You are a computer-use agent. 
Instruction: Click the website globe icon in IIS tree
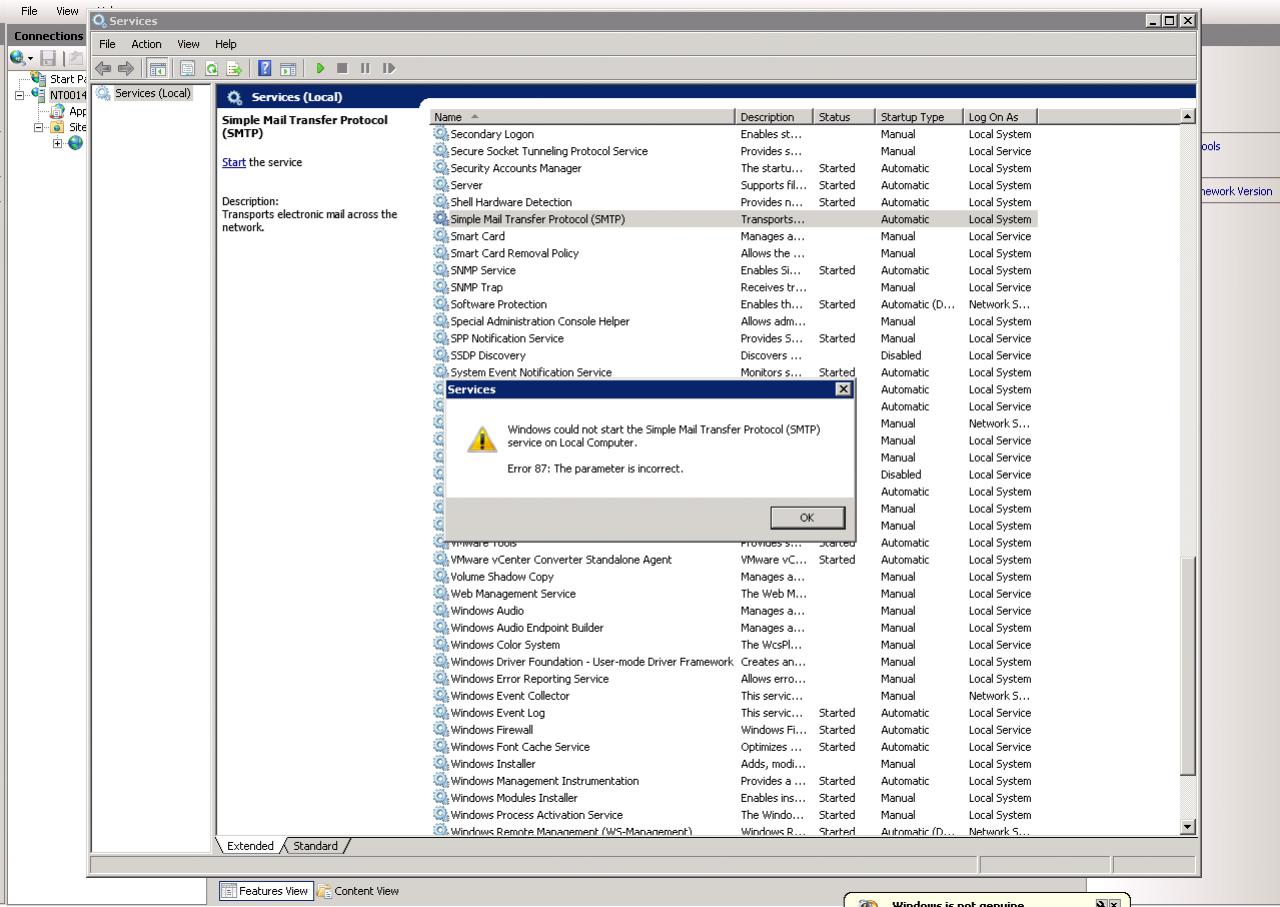pyautogui.click(x=75, y=143)
